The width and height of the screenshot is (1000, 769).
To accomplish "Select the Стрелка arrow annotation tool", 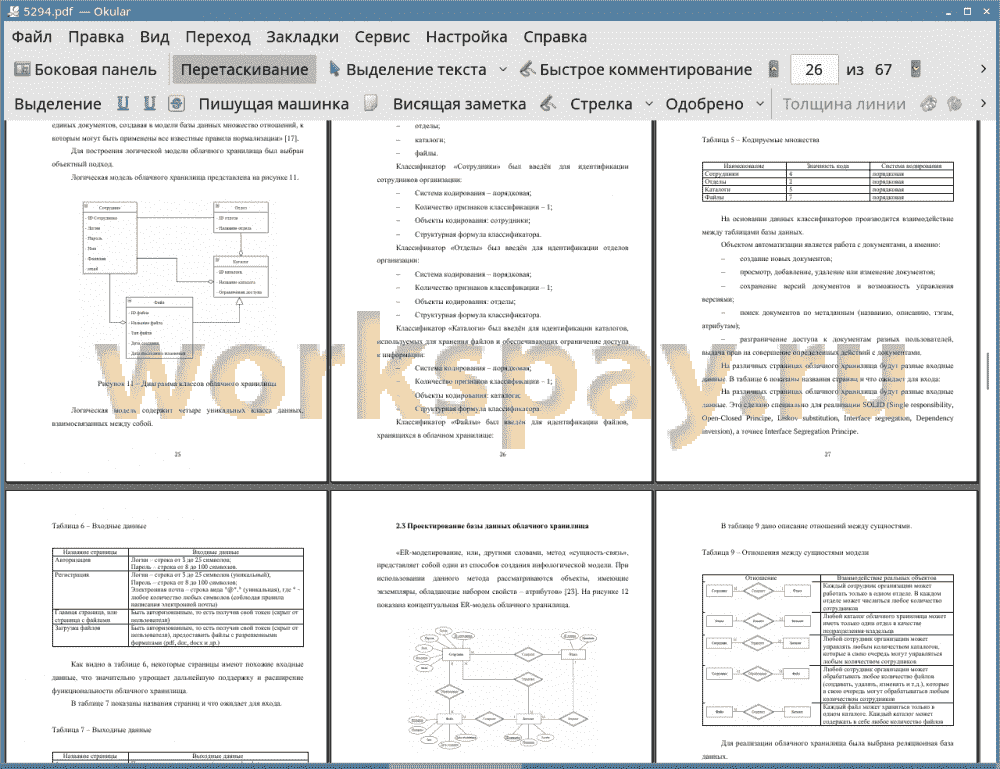I will [601, 104].
